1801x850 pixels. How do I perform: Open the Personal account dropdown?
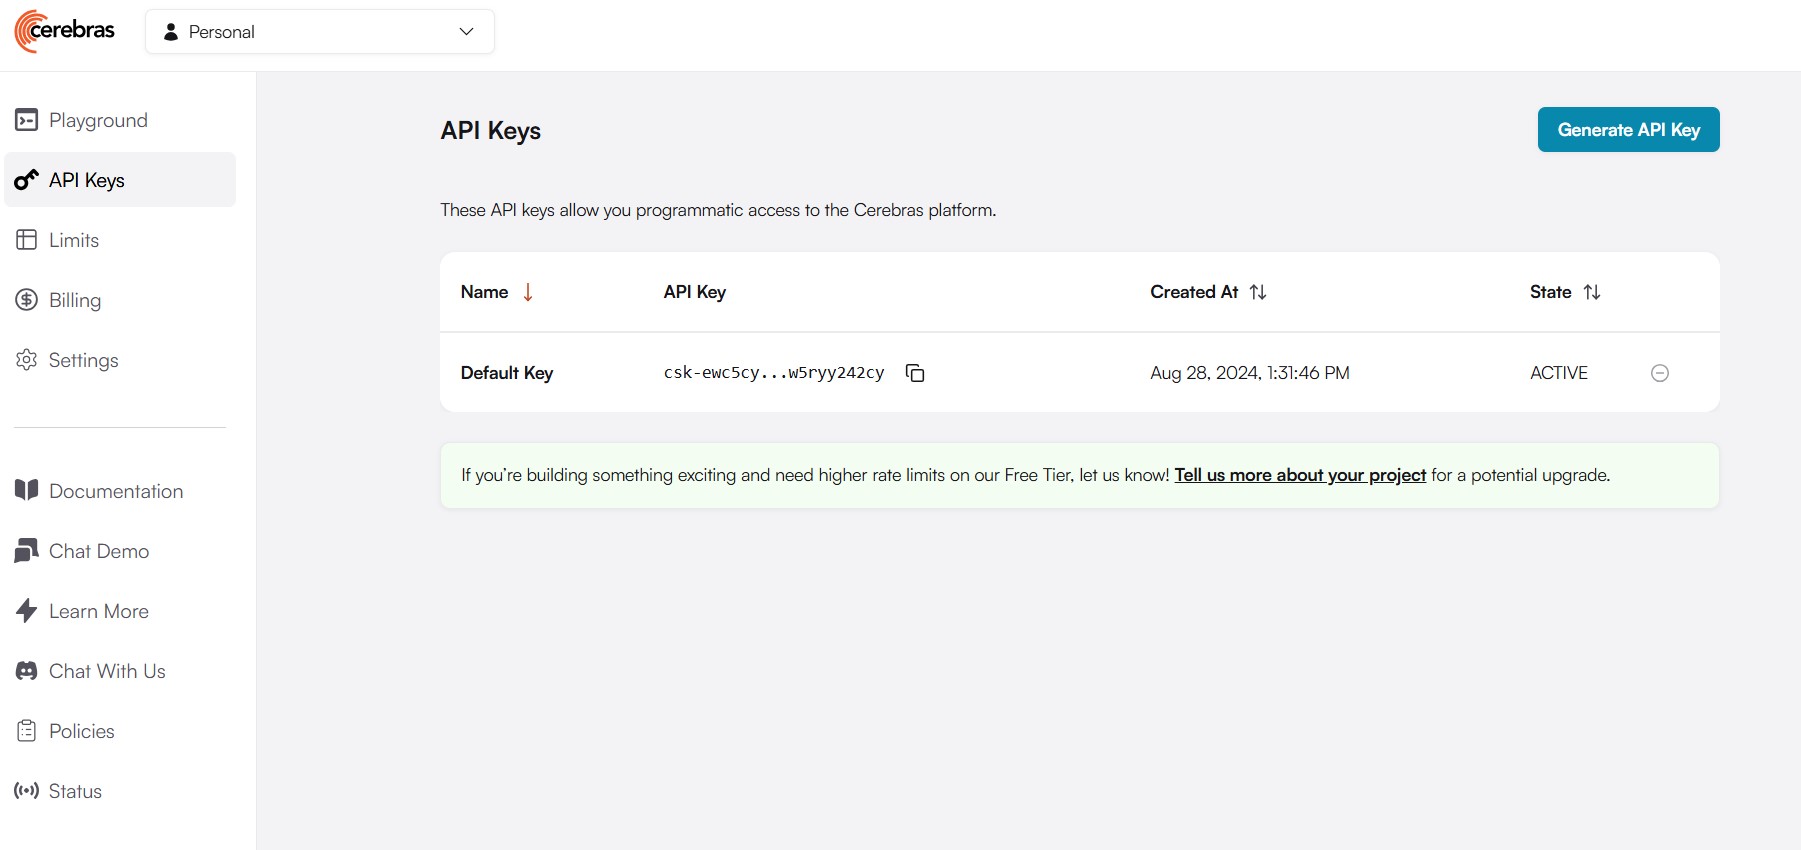[319, 32]
